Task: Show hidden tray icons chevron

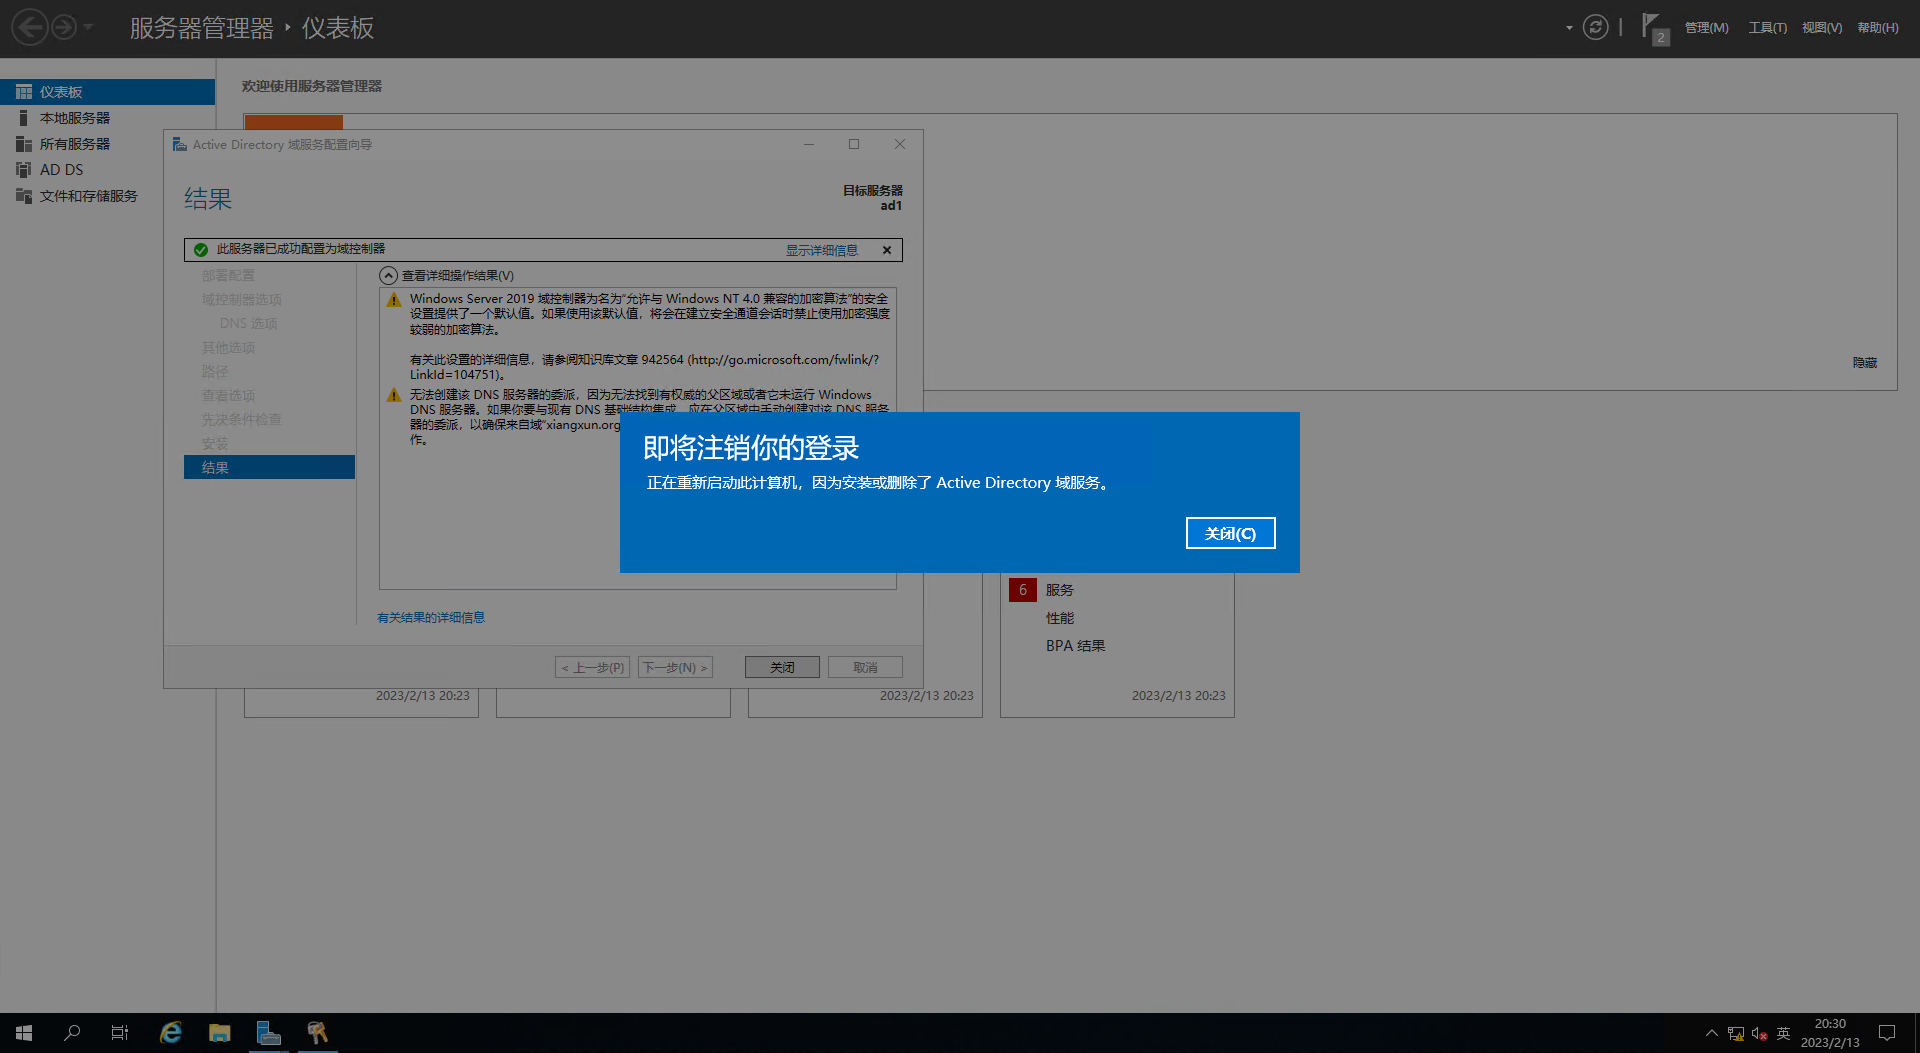Action: click(x=1711, y=1033)
